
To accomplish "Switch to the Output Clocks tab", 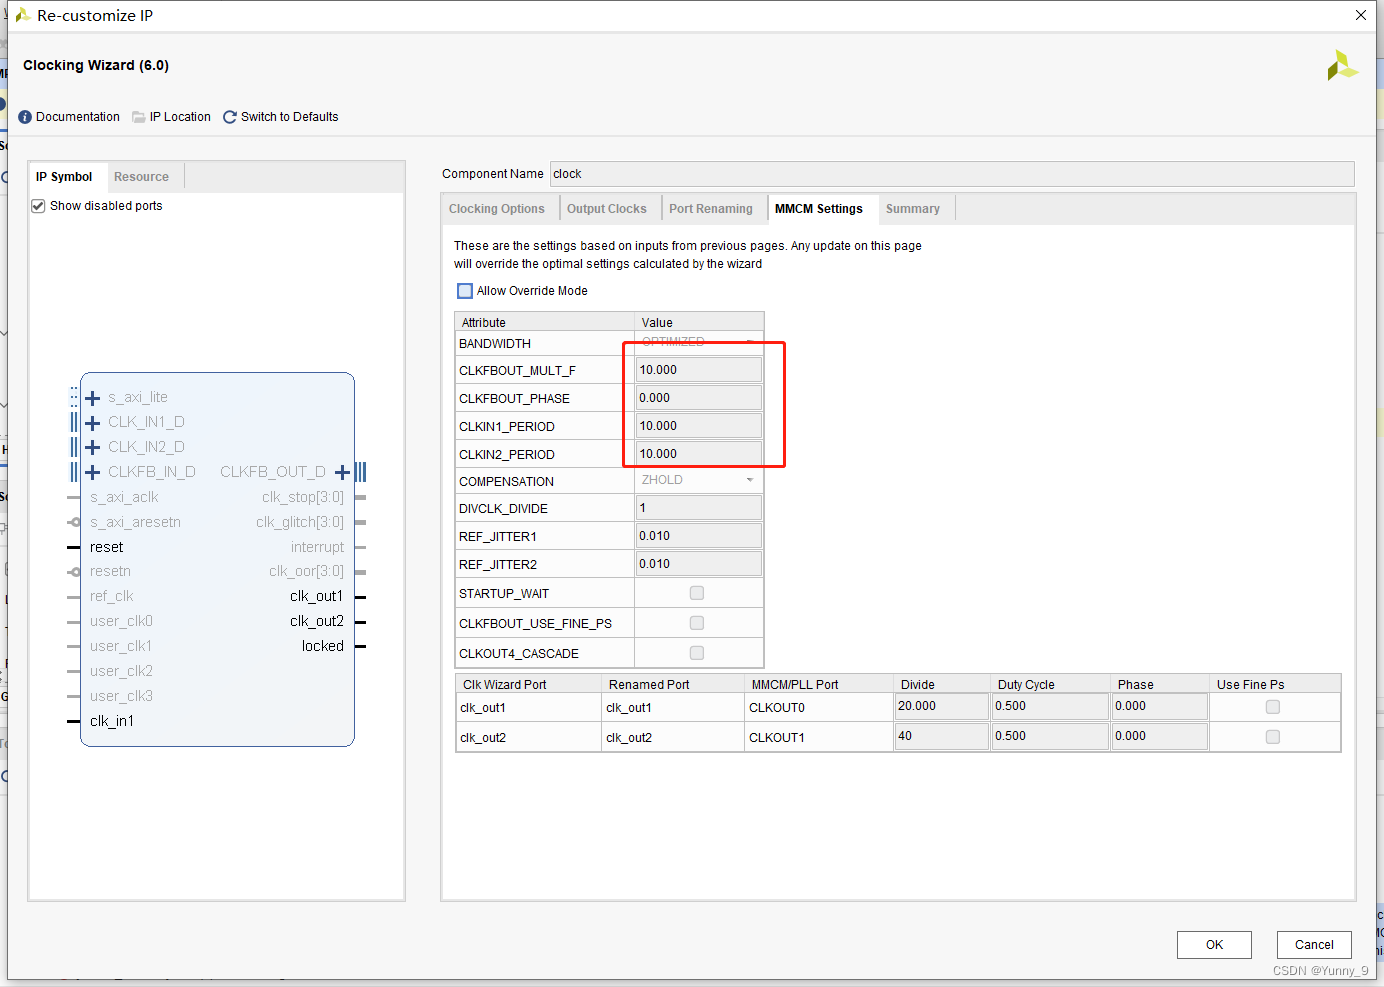I will coord(606,208).
